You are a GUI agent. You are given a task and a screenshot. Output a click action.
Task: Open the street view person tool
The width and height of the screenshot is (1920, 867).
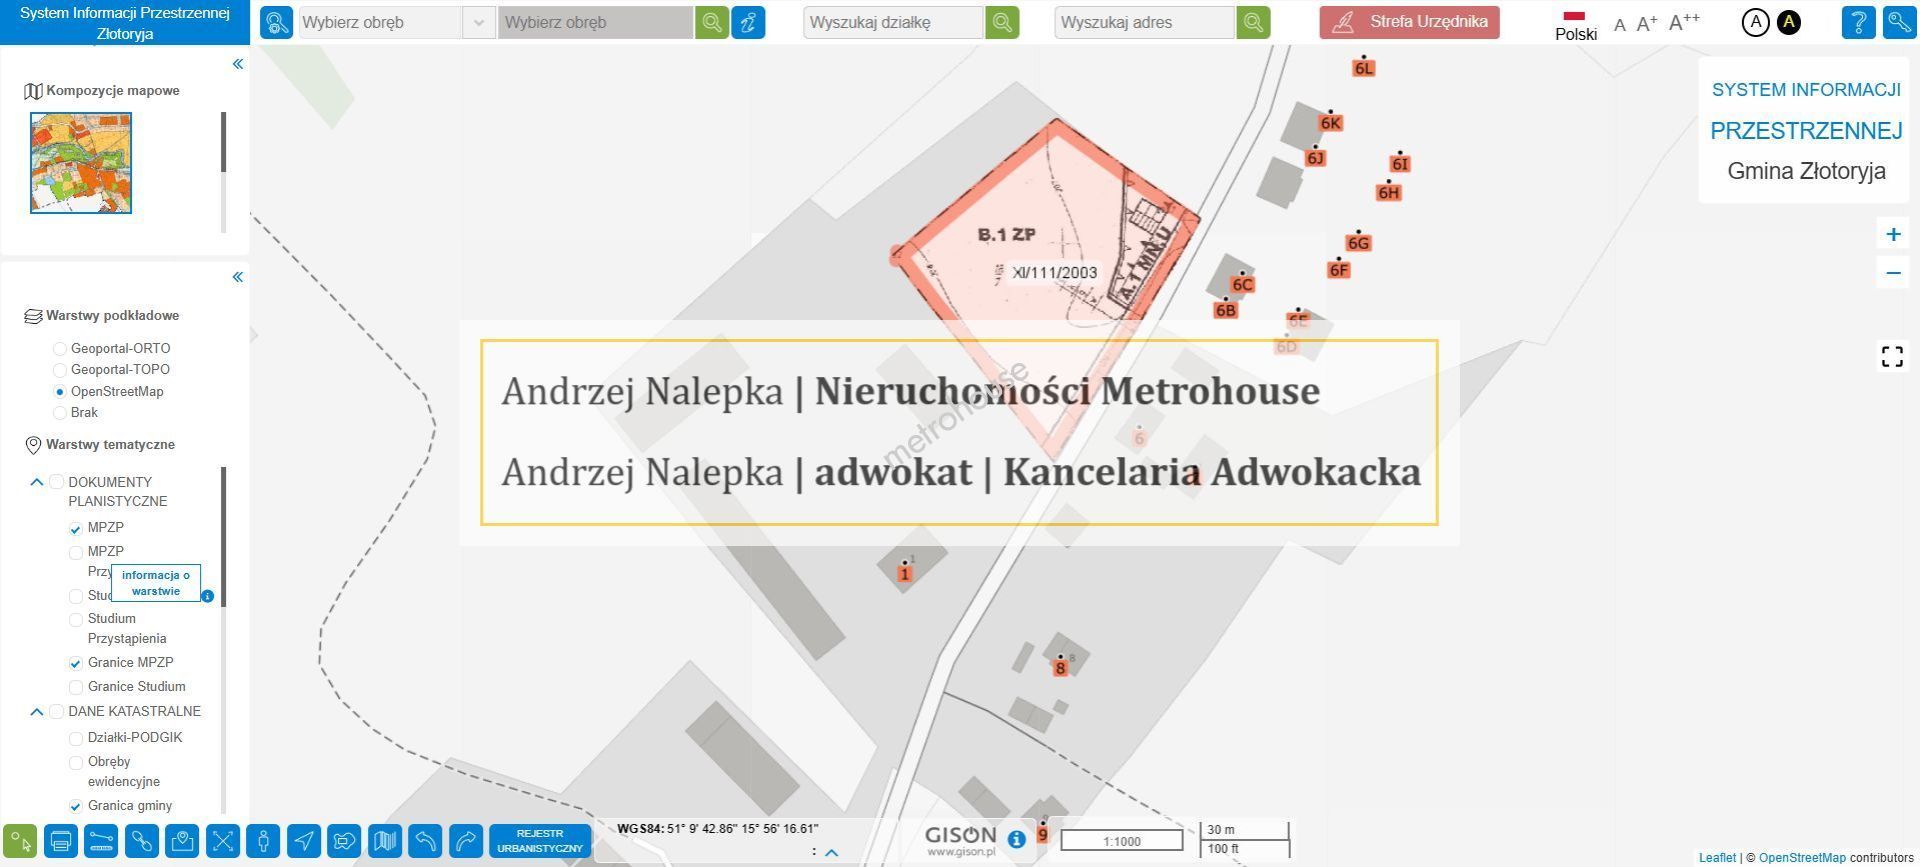[263, 841]
